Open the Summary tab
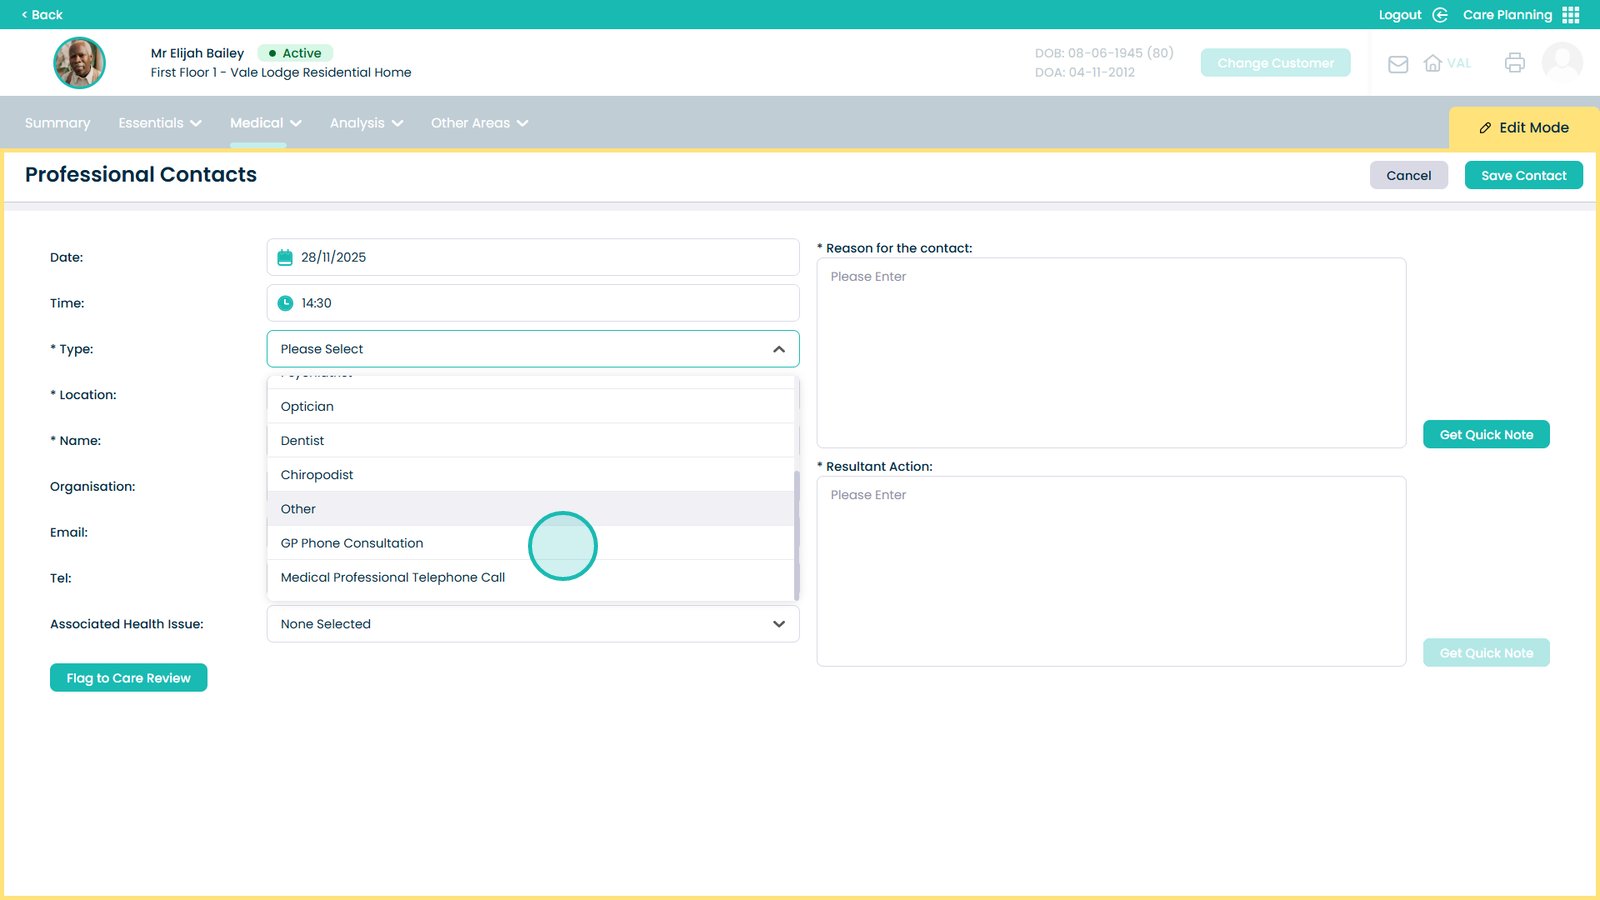Viewport: 1600px width, 900px height. (57, 123)
